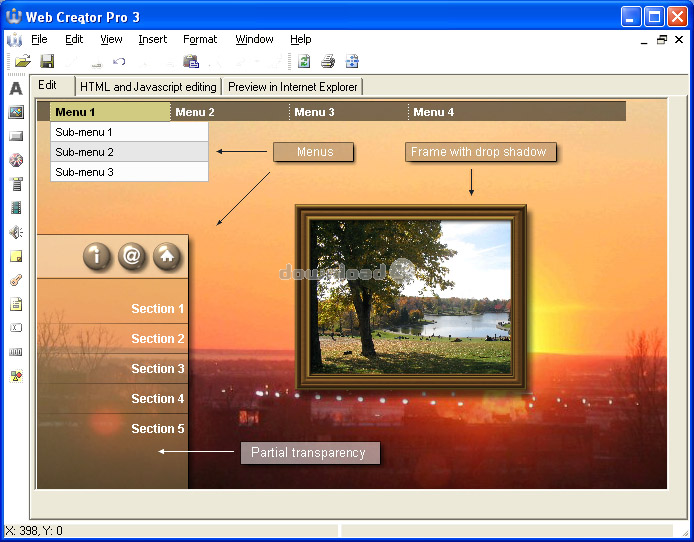Select the key icon in the sidebar

coord(16,280)
